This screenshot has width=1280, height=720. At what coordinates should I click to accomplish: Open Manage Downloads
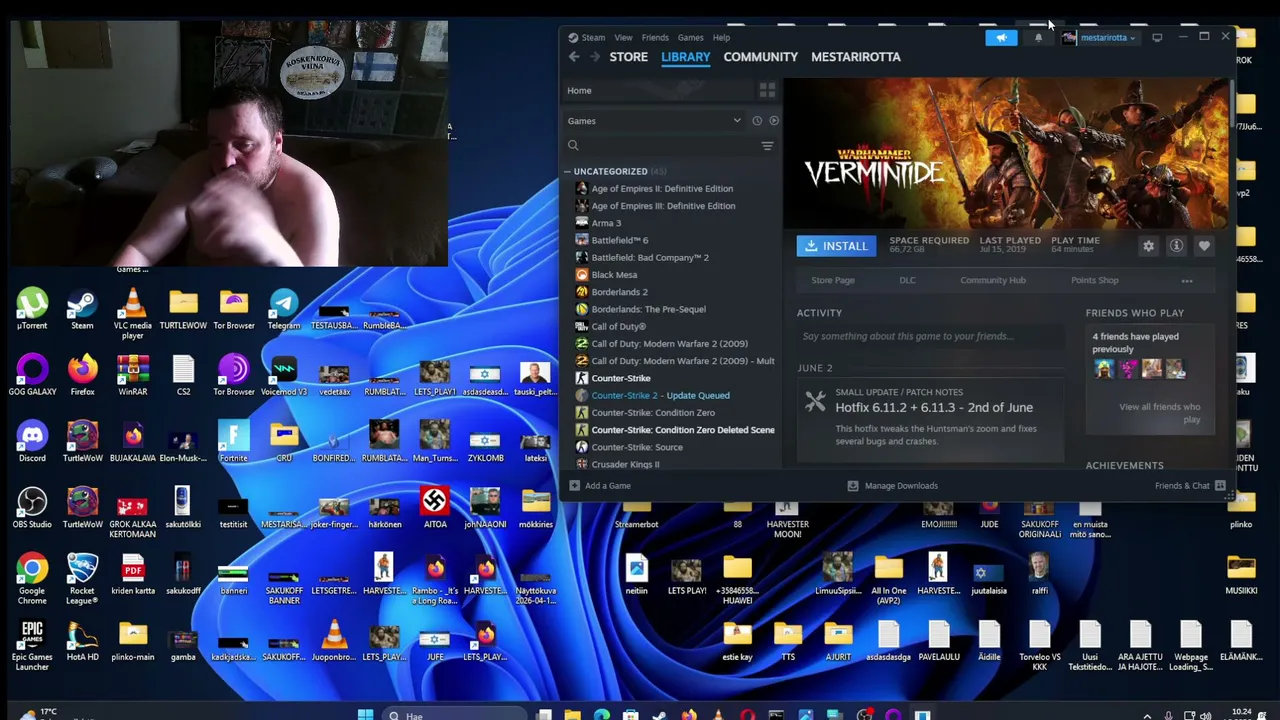893,486
